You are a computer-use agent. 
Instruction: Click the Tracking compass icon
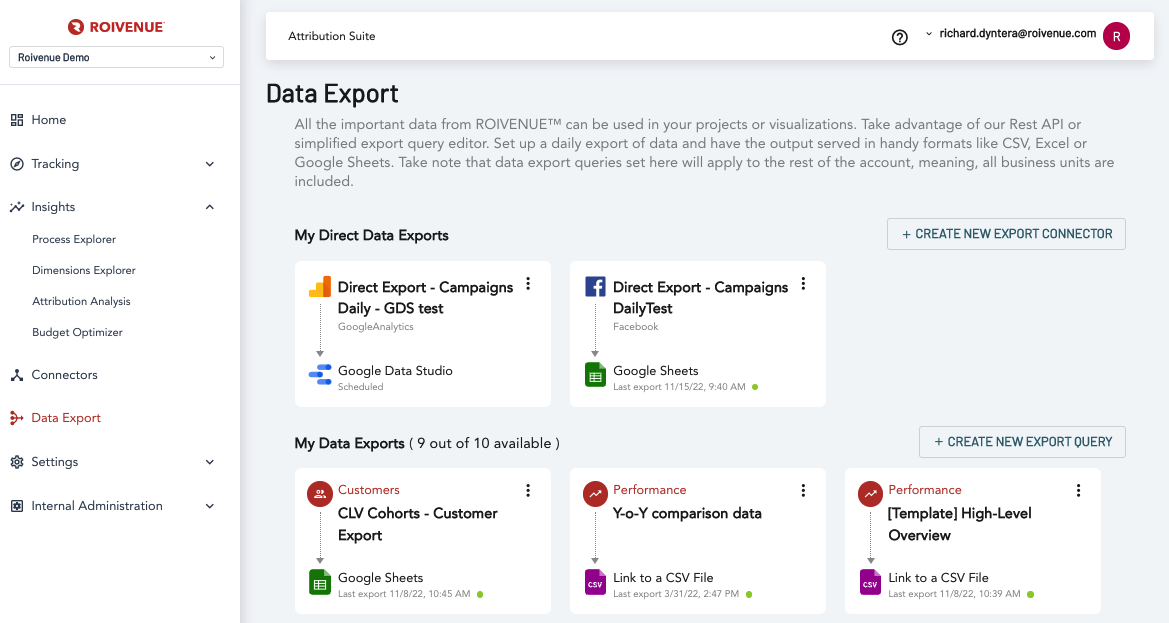16,164
